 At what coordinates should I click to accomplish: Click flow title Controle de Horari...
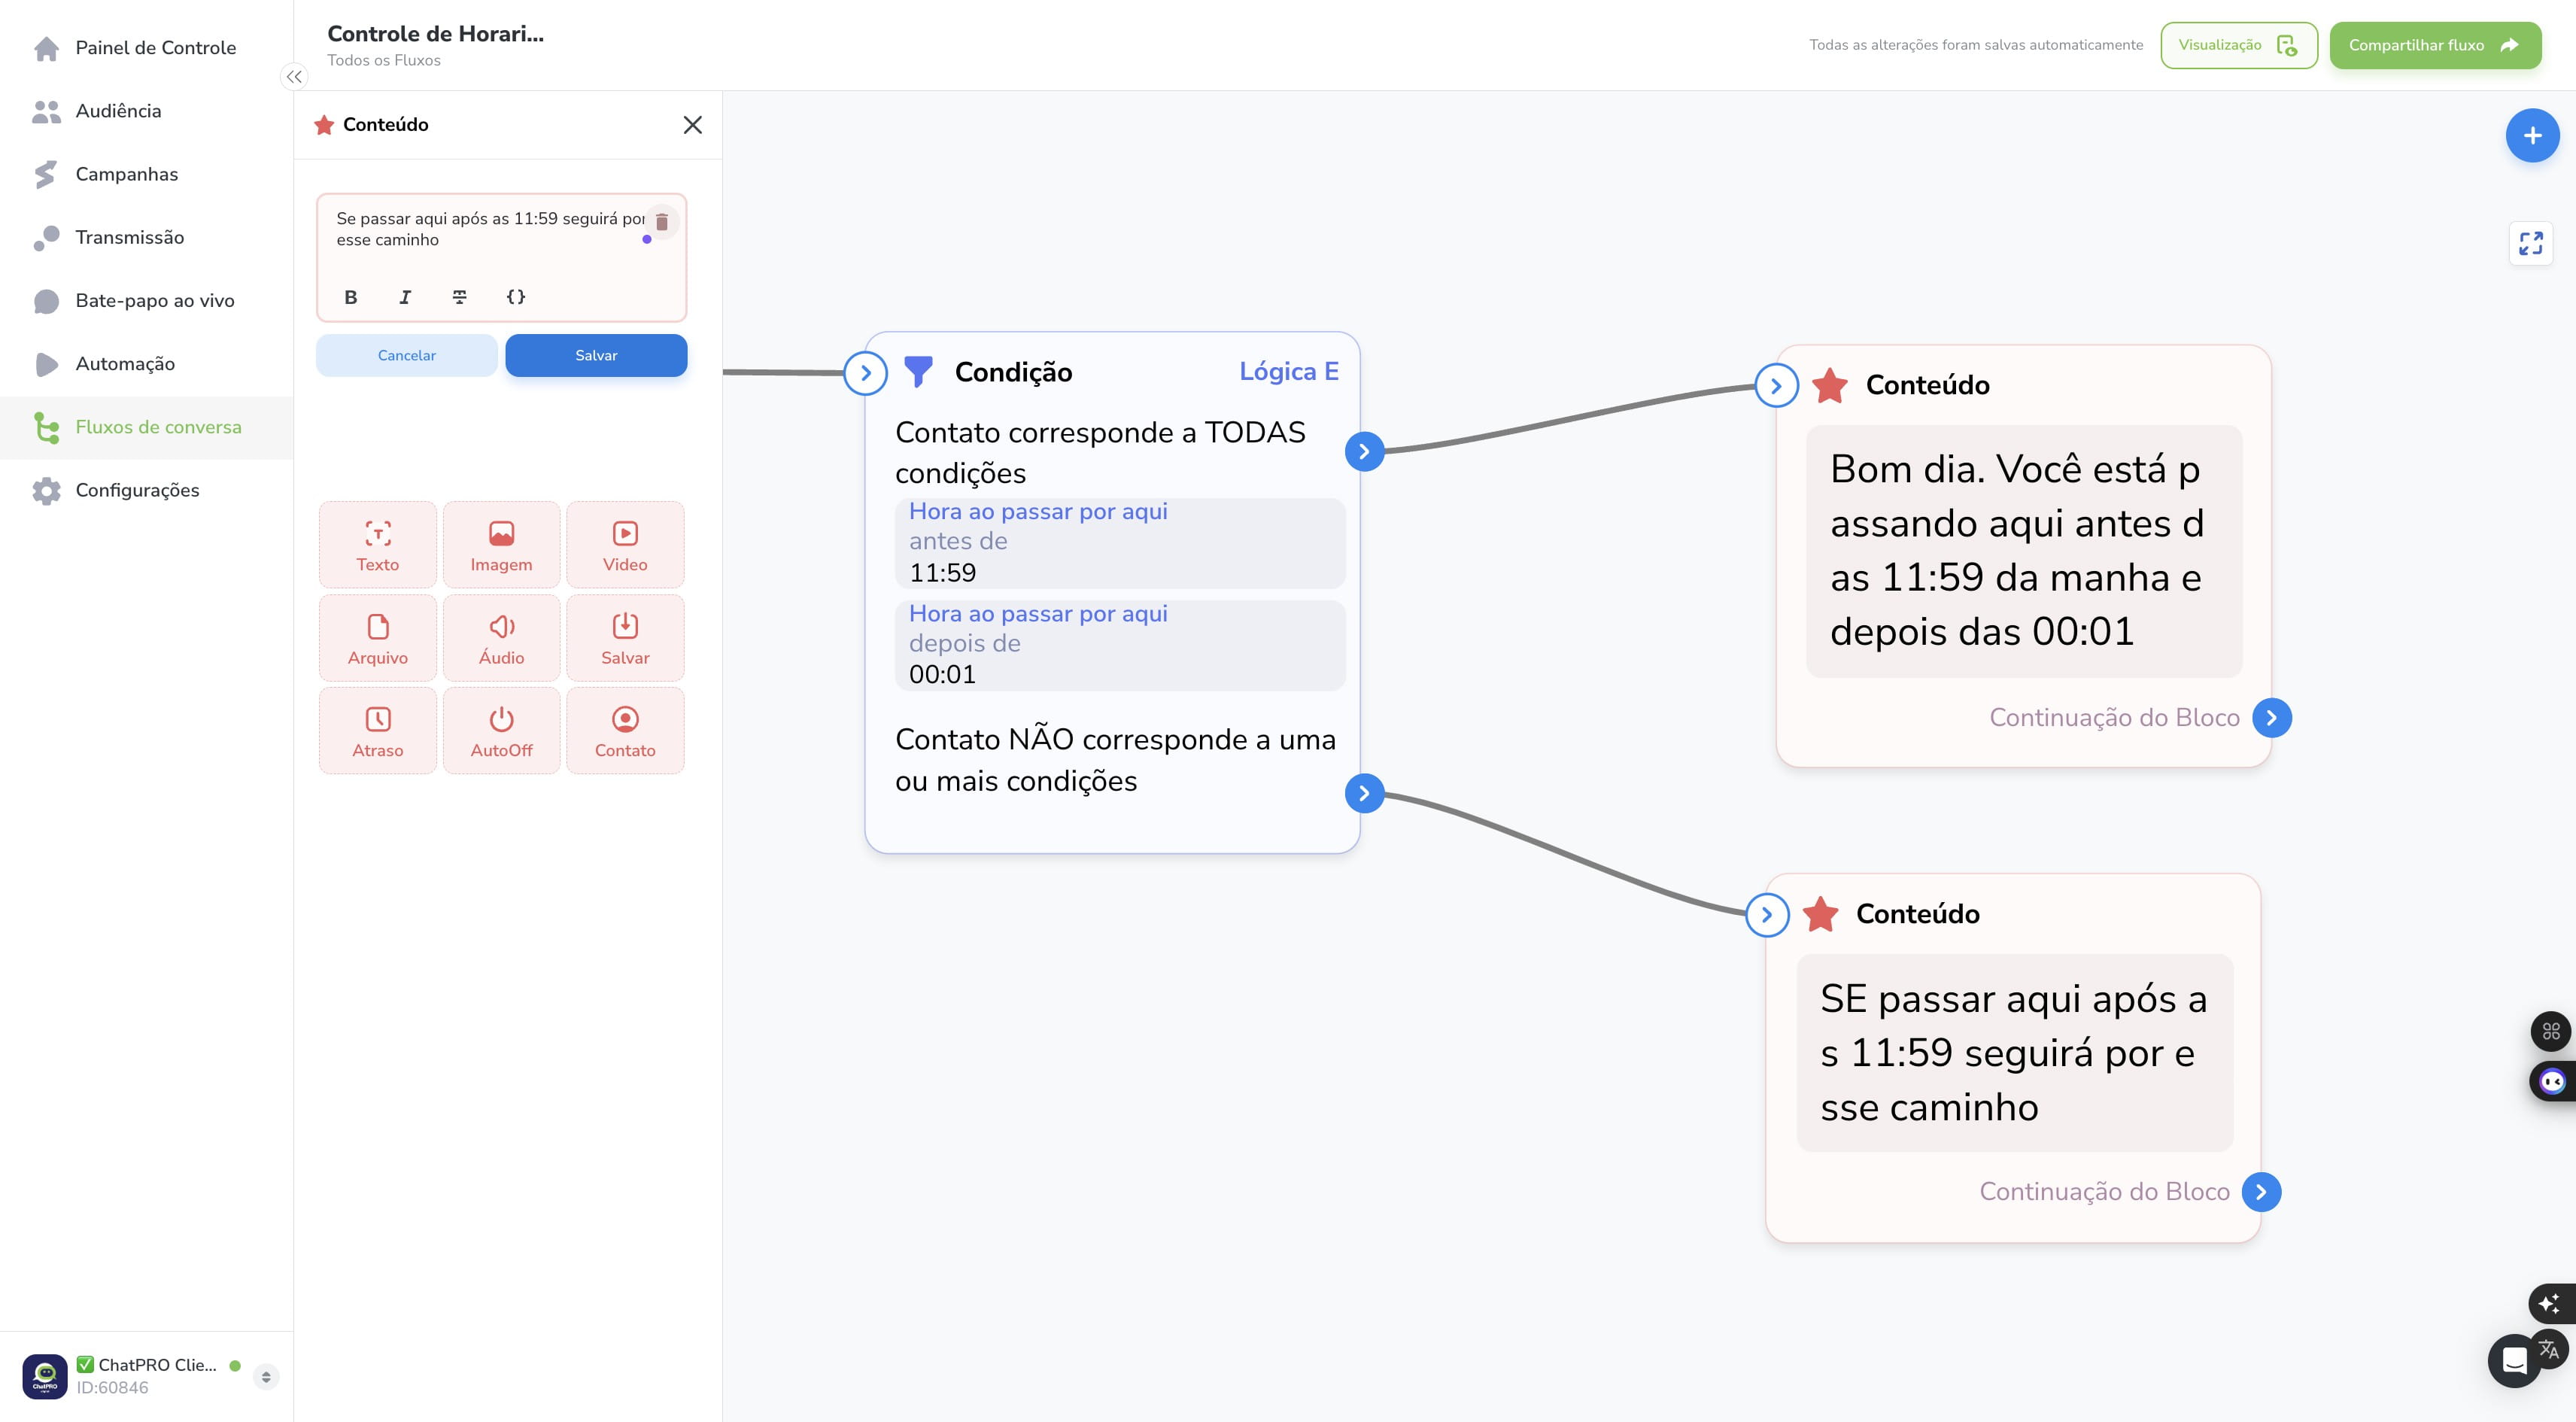435,34
